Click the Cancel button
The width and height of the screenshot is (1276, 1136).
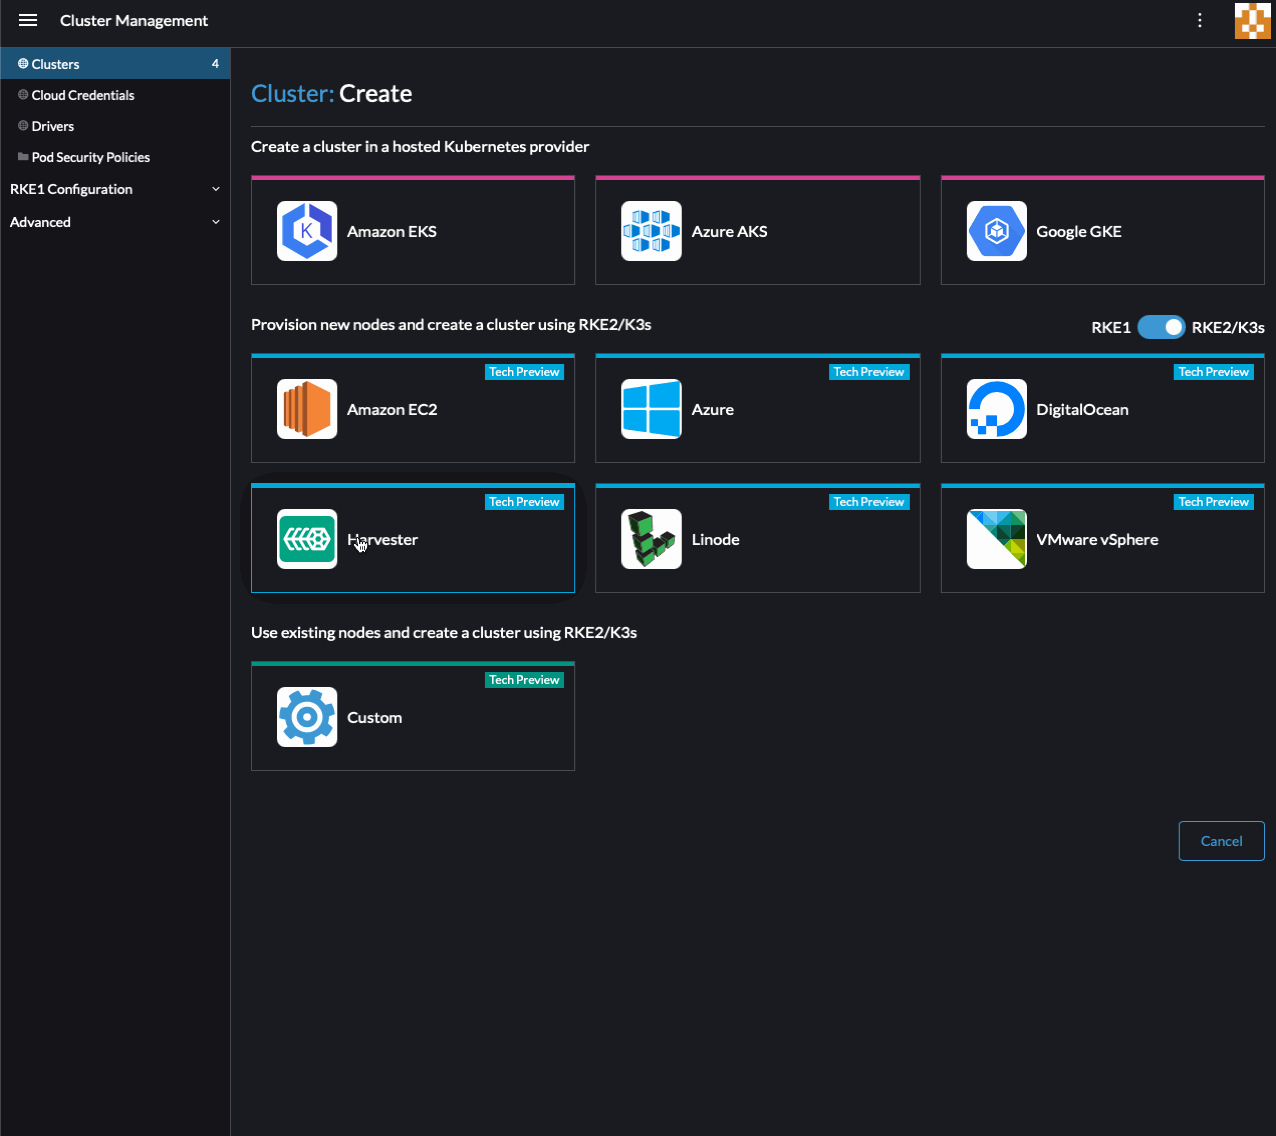coord(1221,841)
